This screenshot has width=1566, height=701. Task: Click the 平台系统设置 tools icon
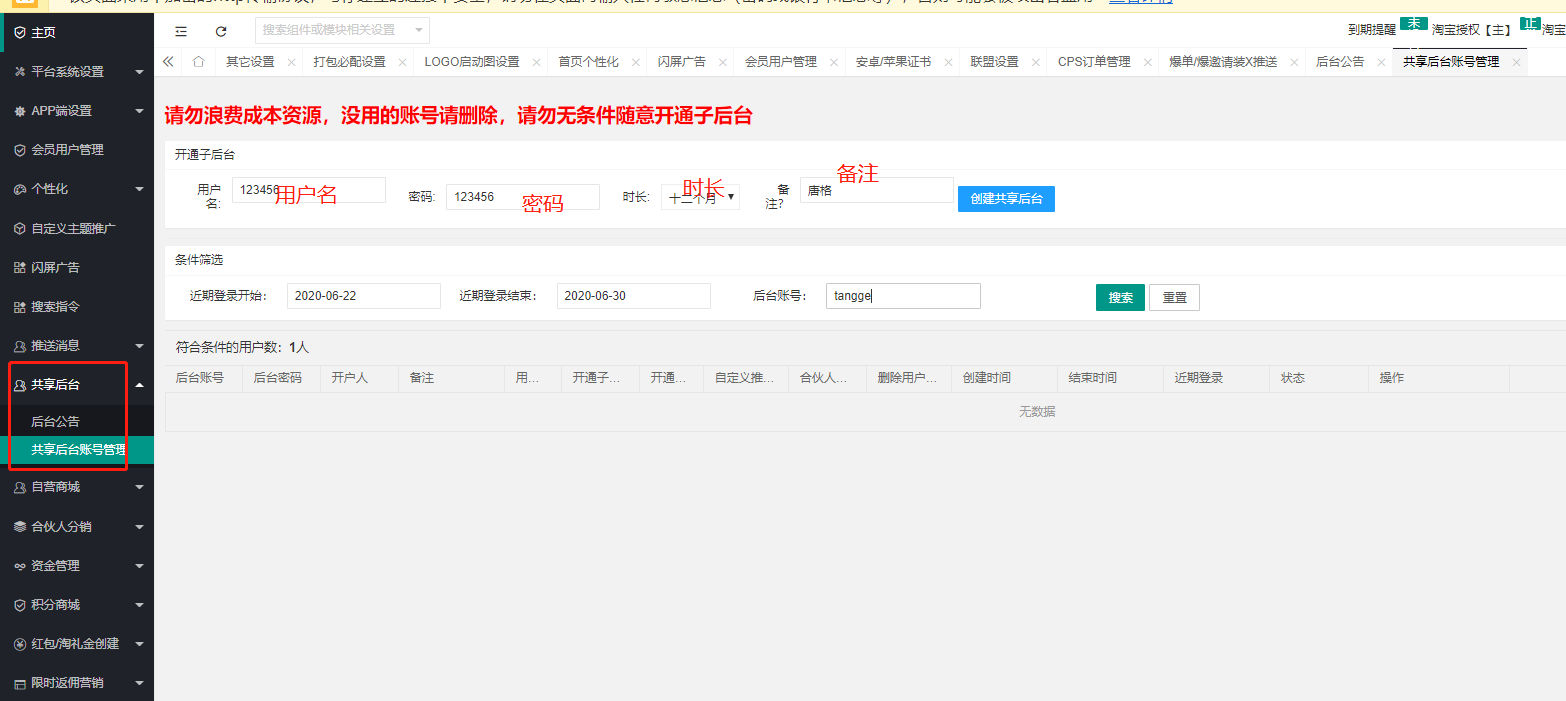[x=20, y=72]
